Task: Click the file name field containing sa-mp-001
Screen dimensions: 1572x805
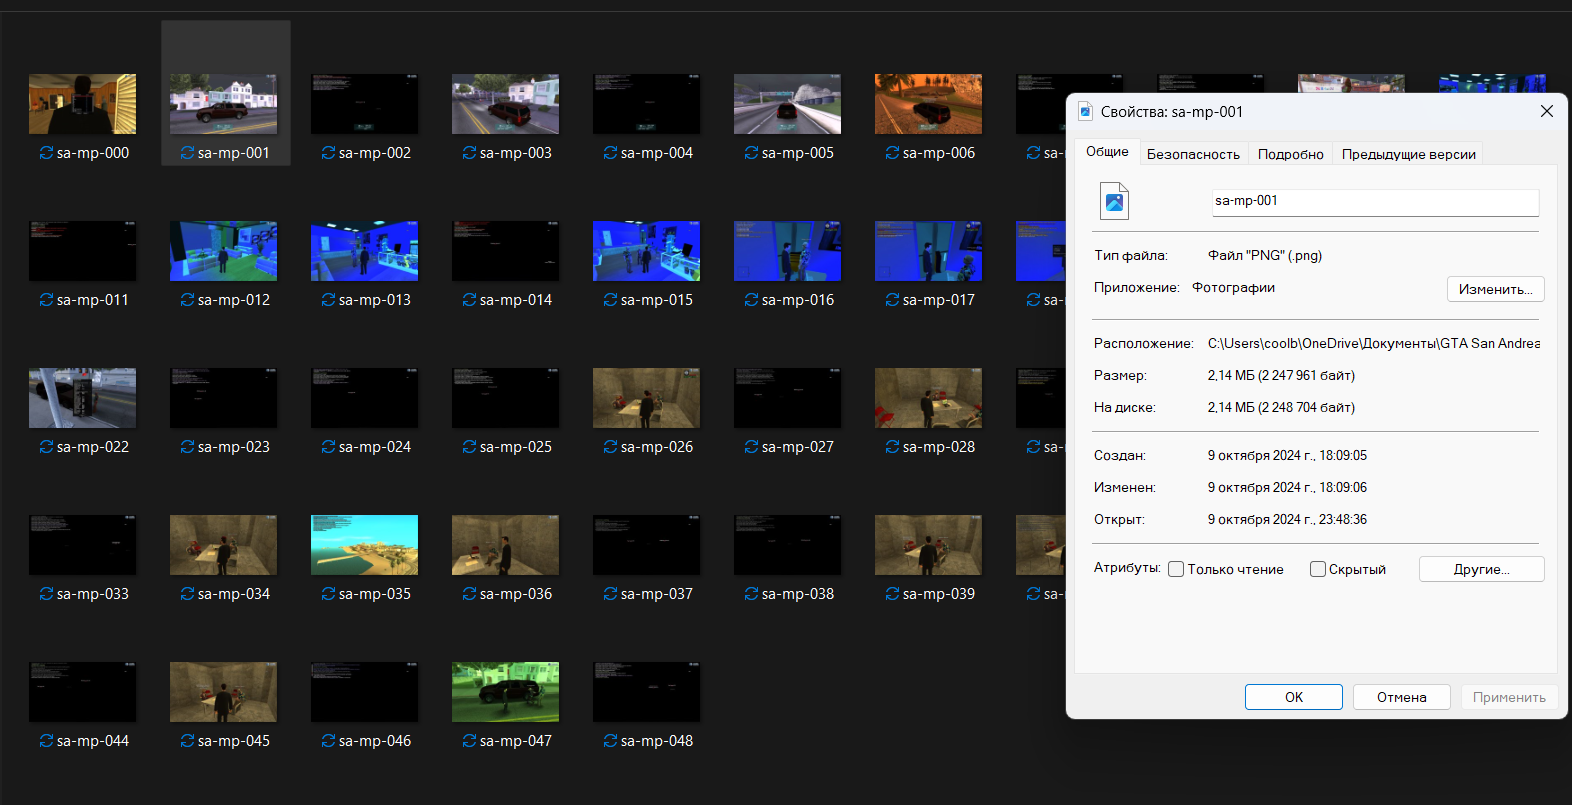Action: [x=1374, y=202]
